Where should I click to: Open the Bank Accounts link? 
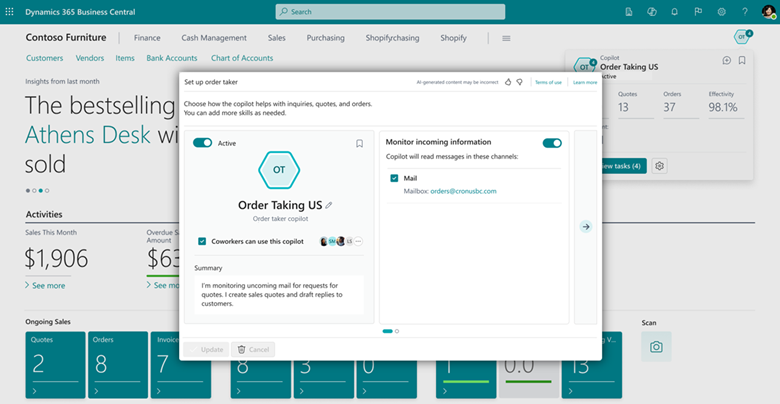[172, 58]
